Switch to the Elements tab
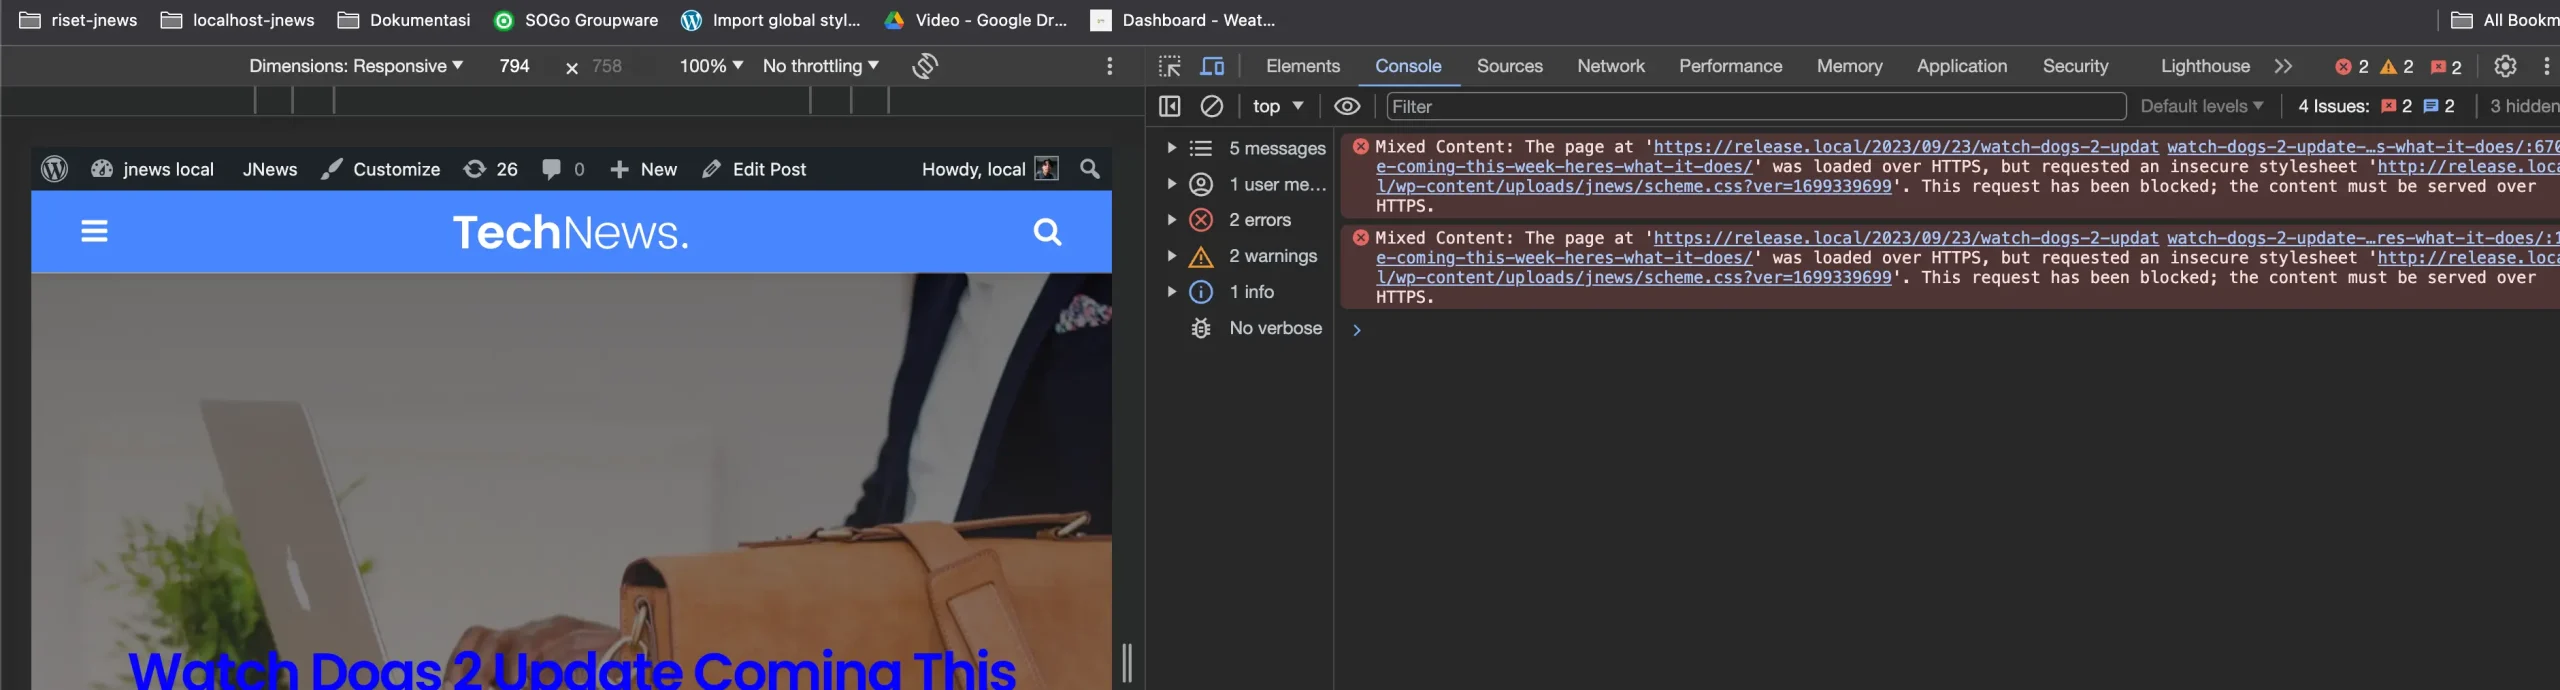 1303,66
